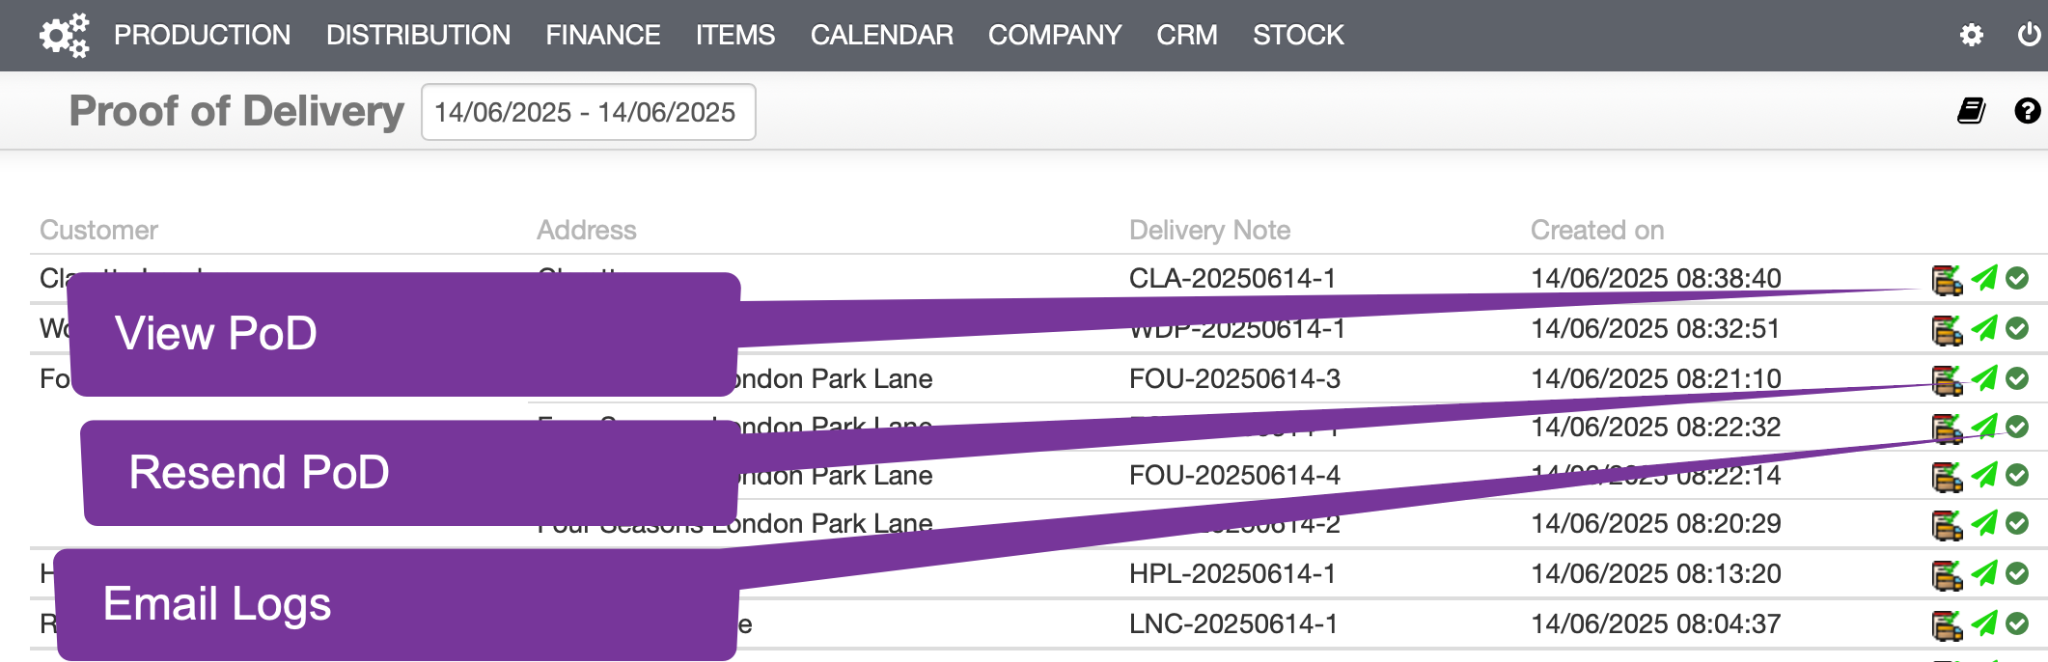Open the STOCK menu
Viewport: 2048px width, 662px height.
click(1298, 35)
